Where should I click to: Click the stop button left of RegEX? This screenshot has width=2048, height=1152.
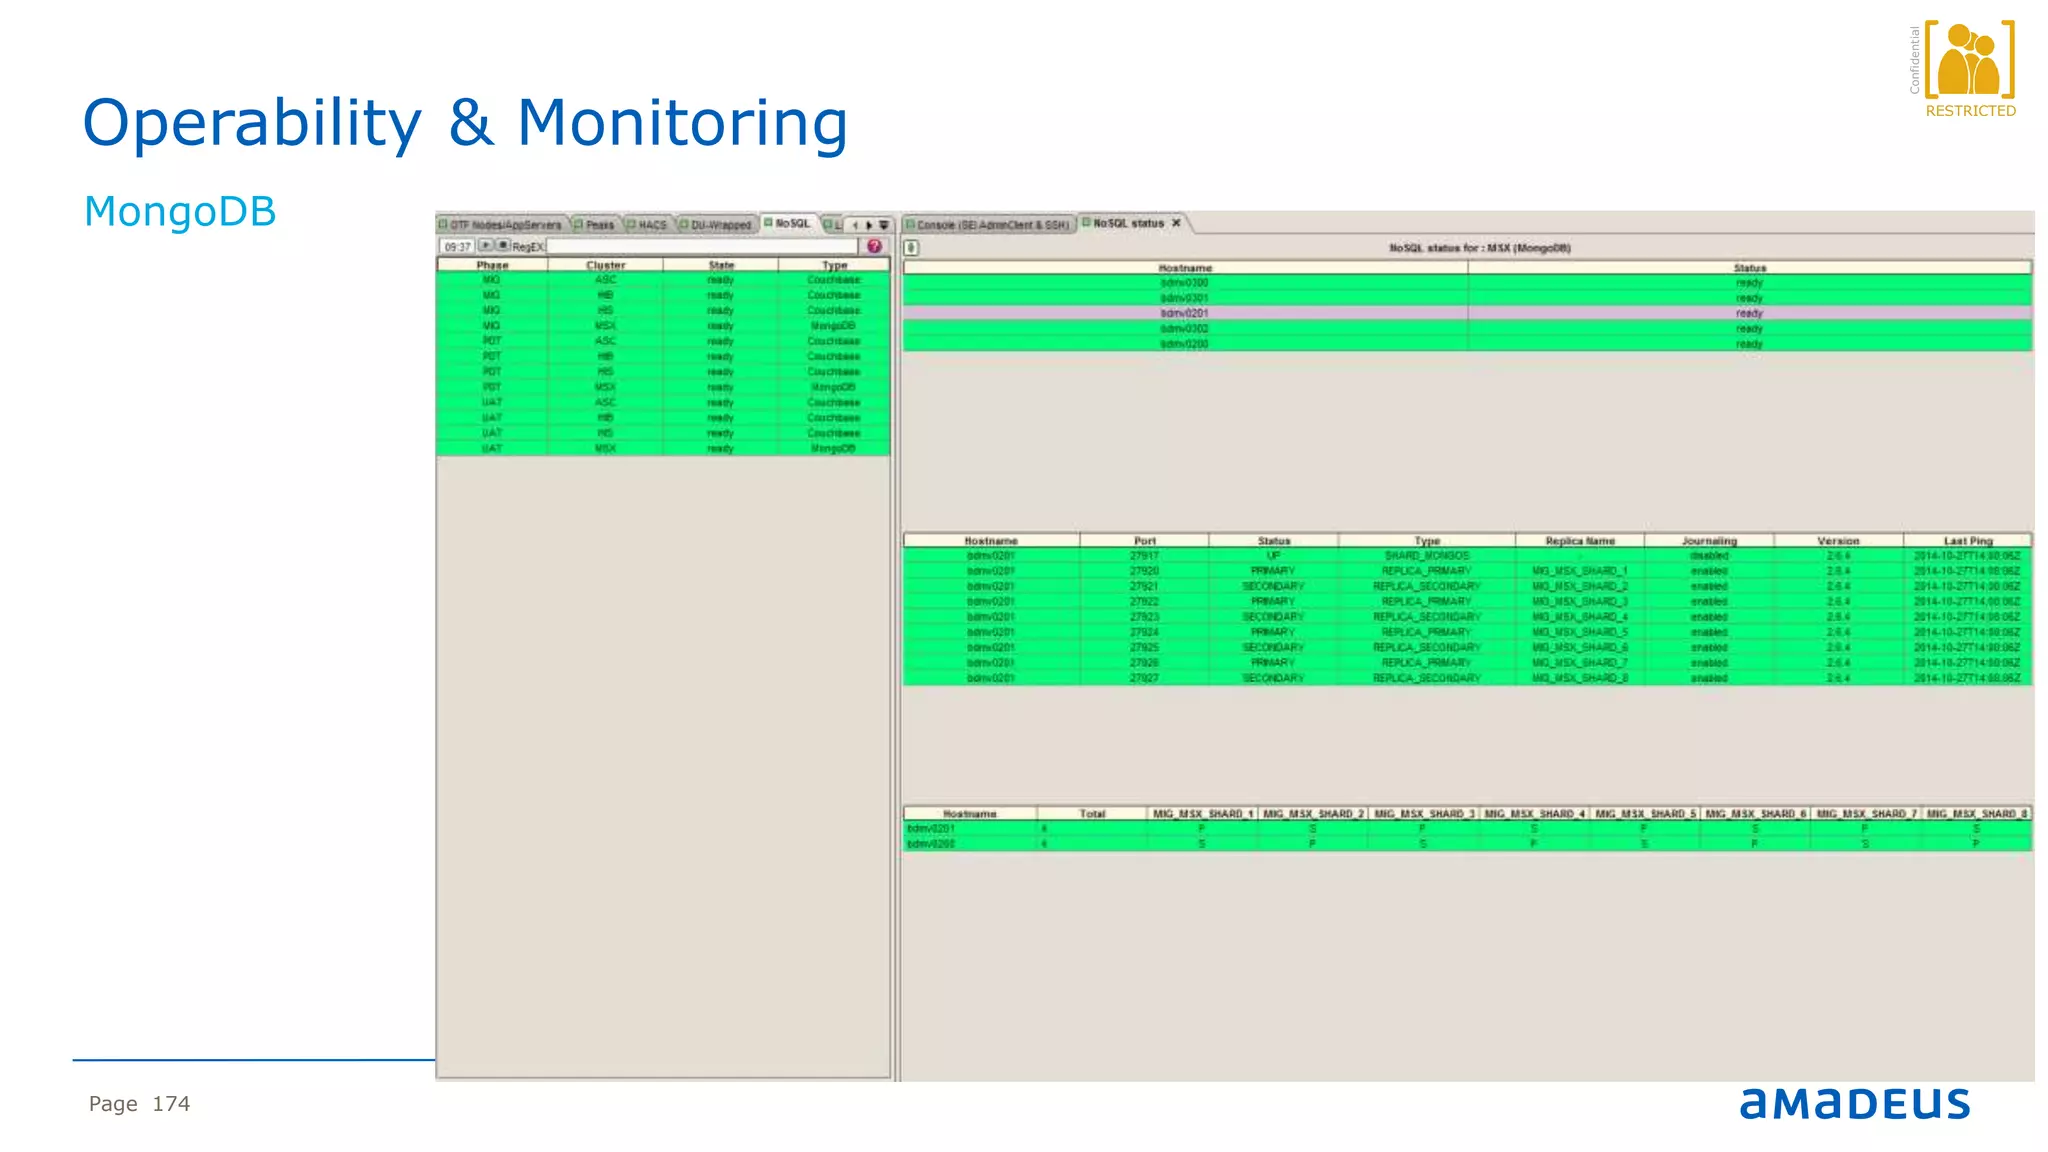(x=503, y=245)
